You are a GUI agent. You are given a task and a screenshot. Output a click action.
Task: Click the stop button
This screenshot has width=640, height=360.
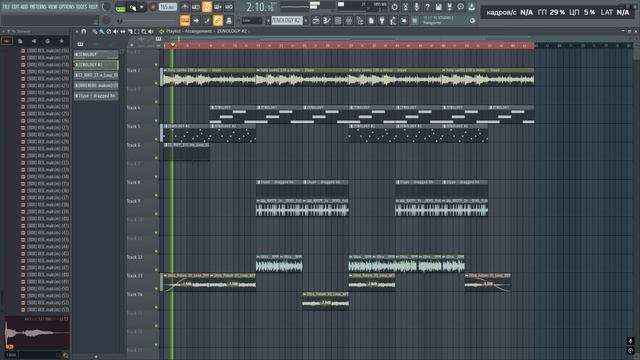(142, 7)
